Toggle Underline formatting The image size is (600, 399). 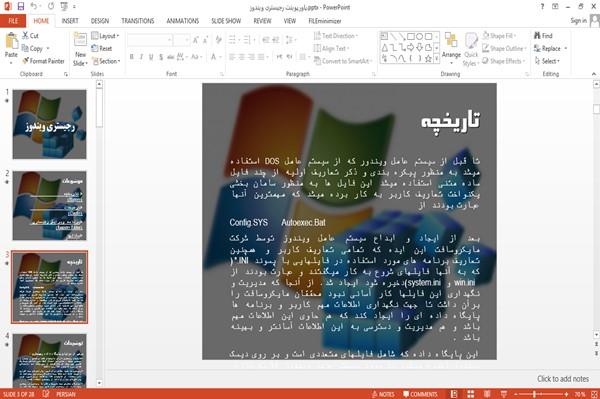pos(151,57)
